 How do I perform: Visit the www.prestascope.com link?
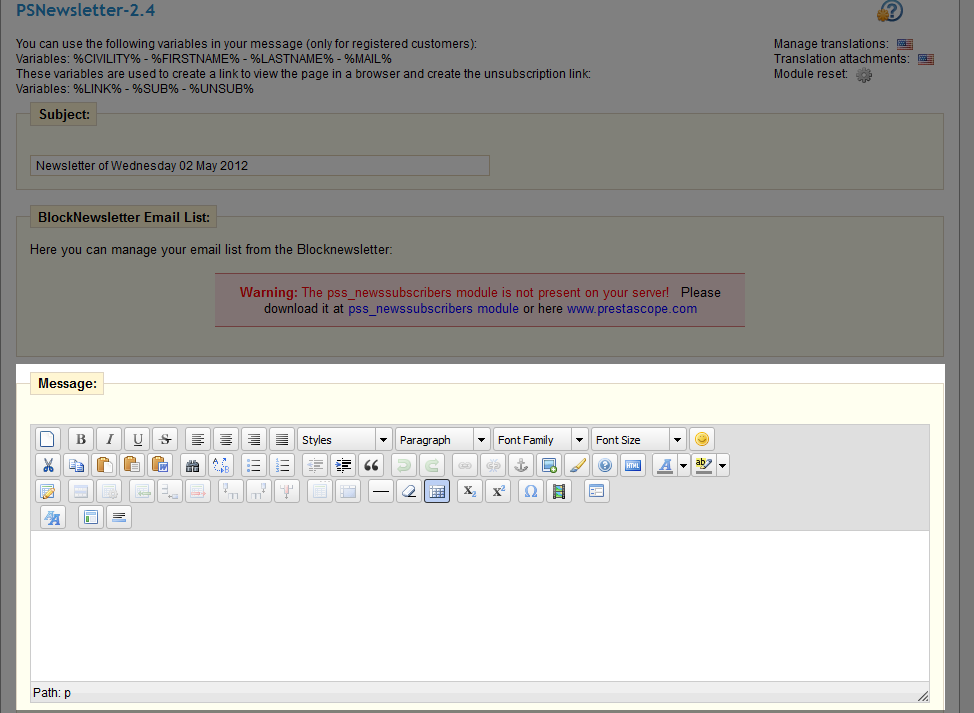pyautogui.click(x=631, y=309)
